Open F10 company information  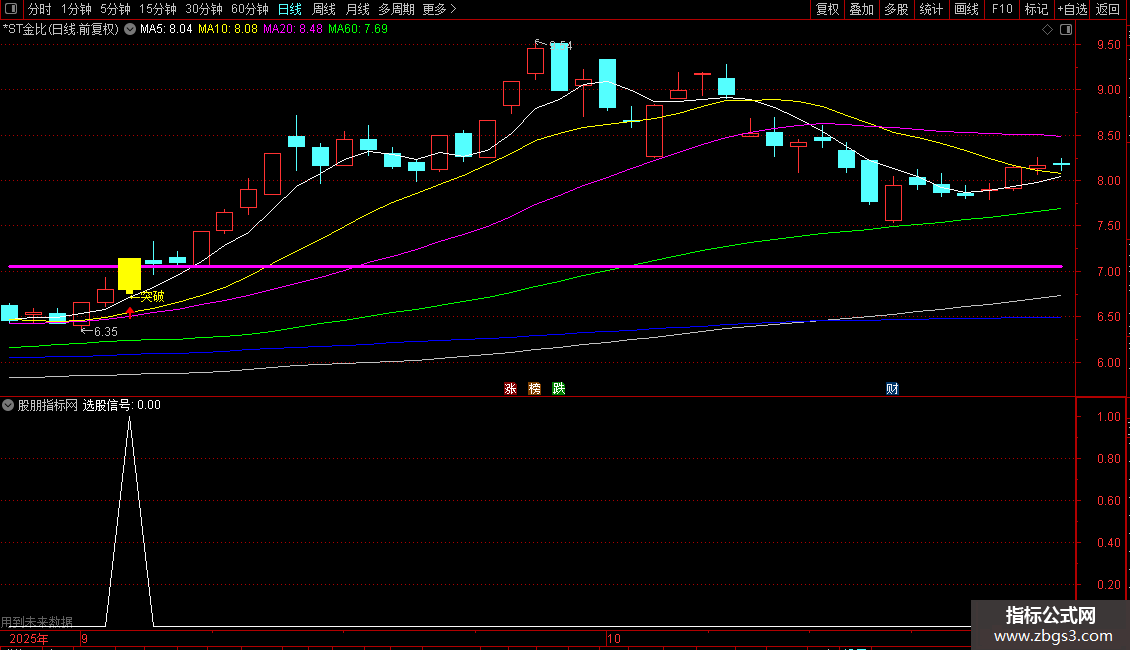pyautogui.click(x=1002, y=9)
